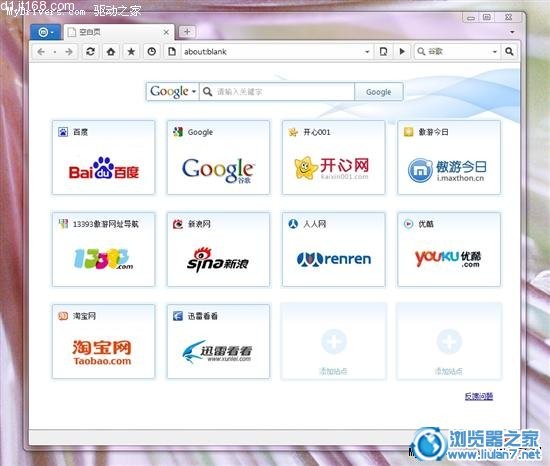Click the Sina eye favicon
The width and height of the screenshot is (550, 466).
(x=178, y=224)
